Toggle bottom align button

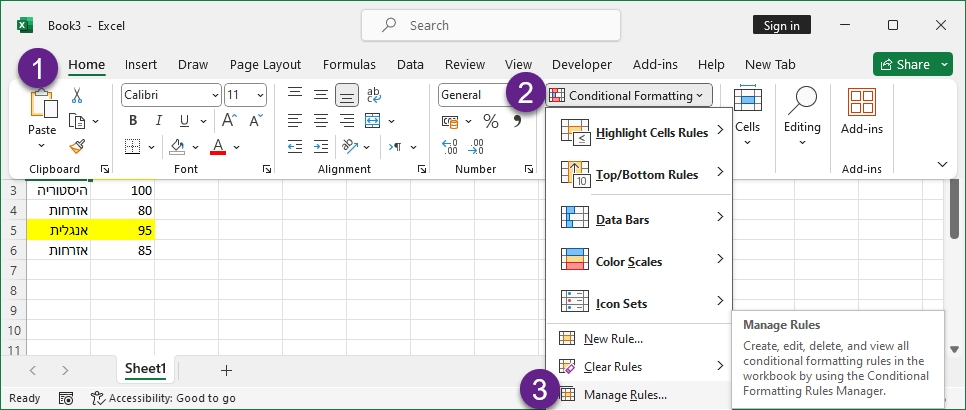(x=347, y=95)
